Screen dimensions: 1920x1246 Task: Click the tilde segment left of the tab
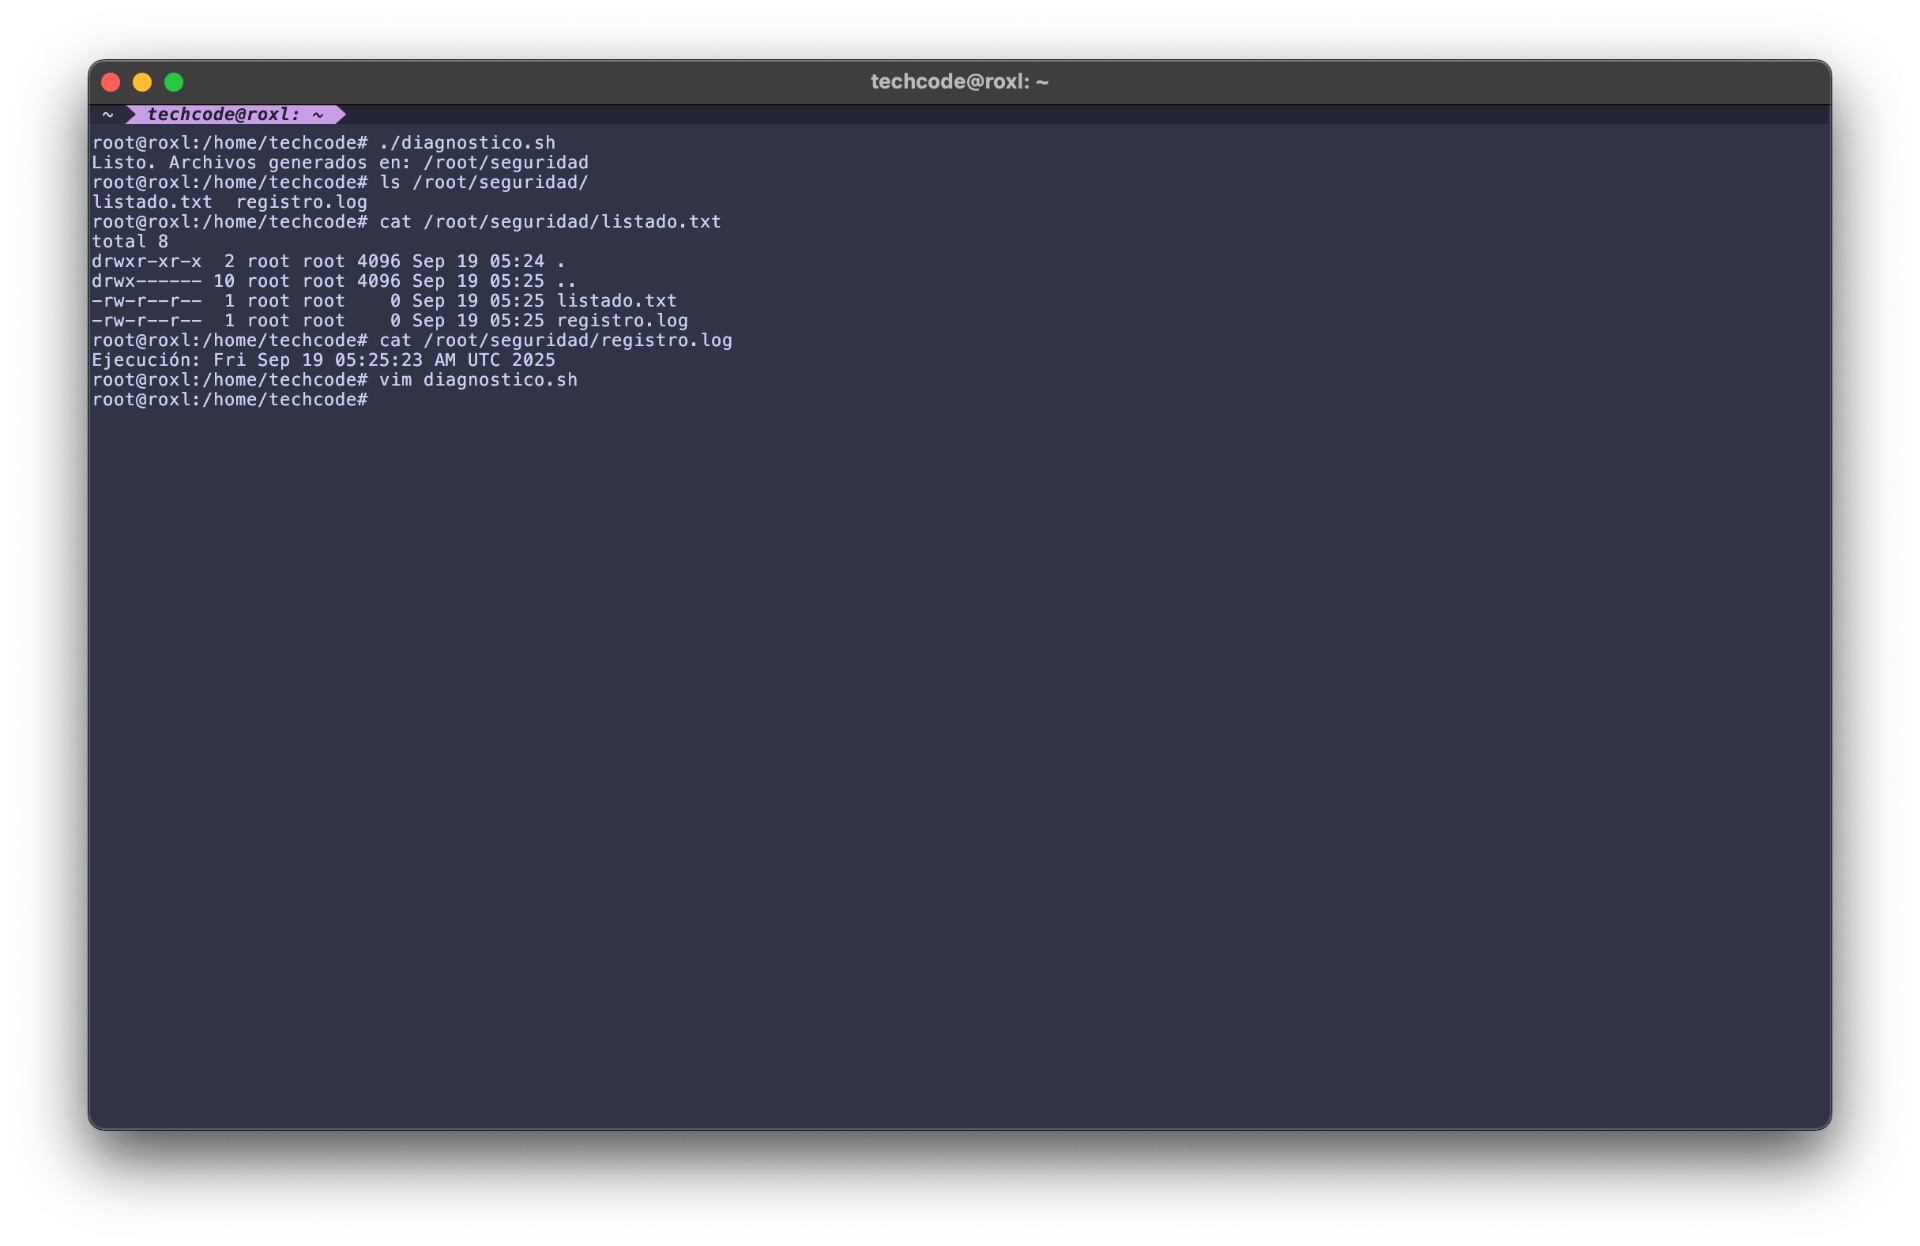108,115
